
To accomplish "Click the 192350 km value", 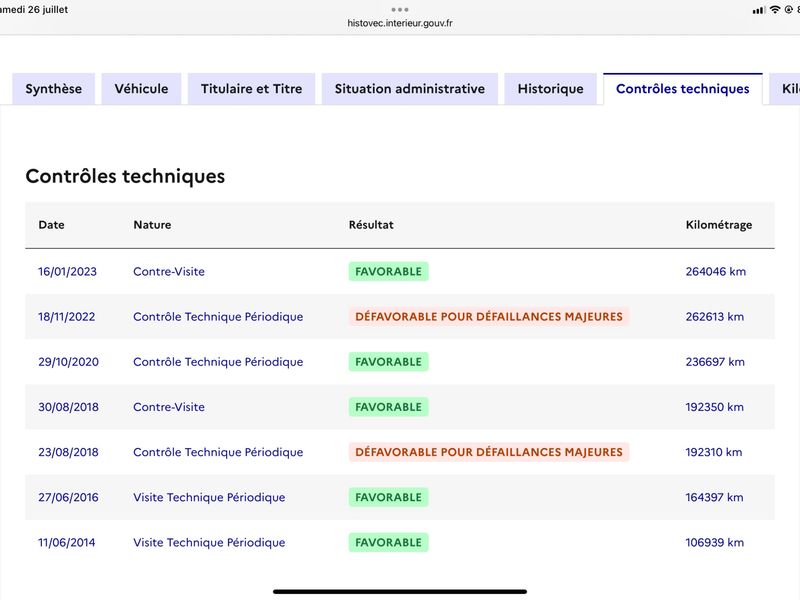I will tap(714, 407).
